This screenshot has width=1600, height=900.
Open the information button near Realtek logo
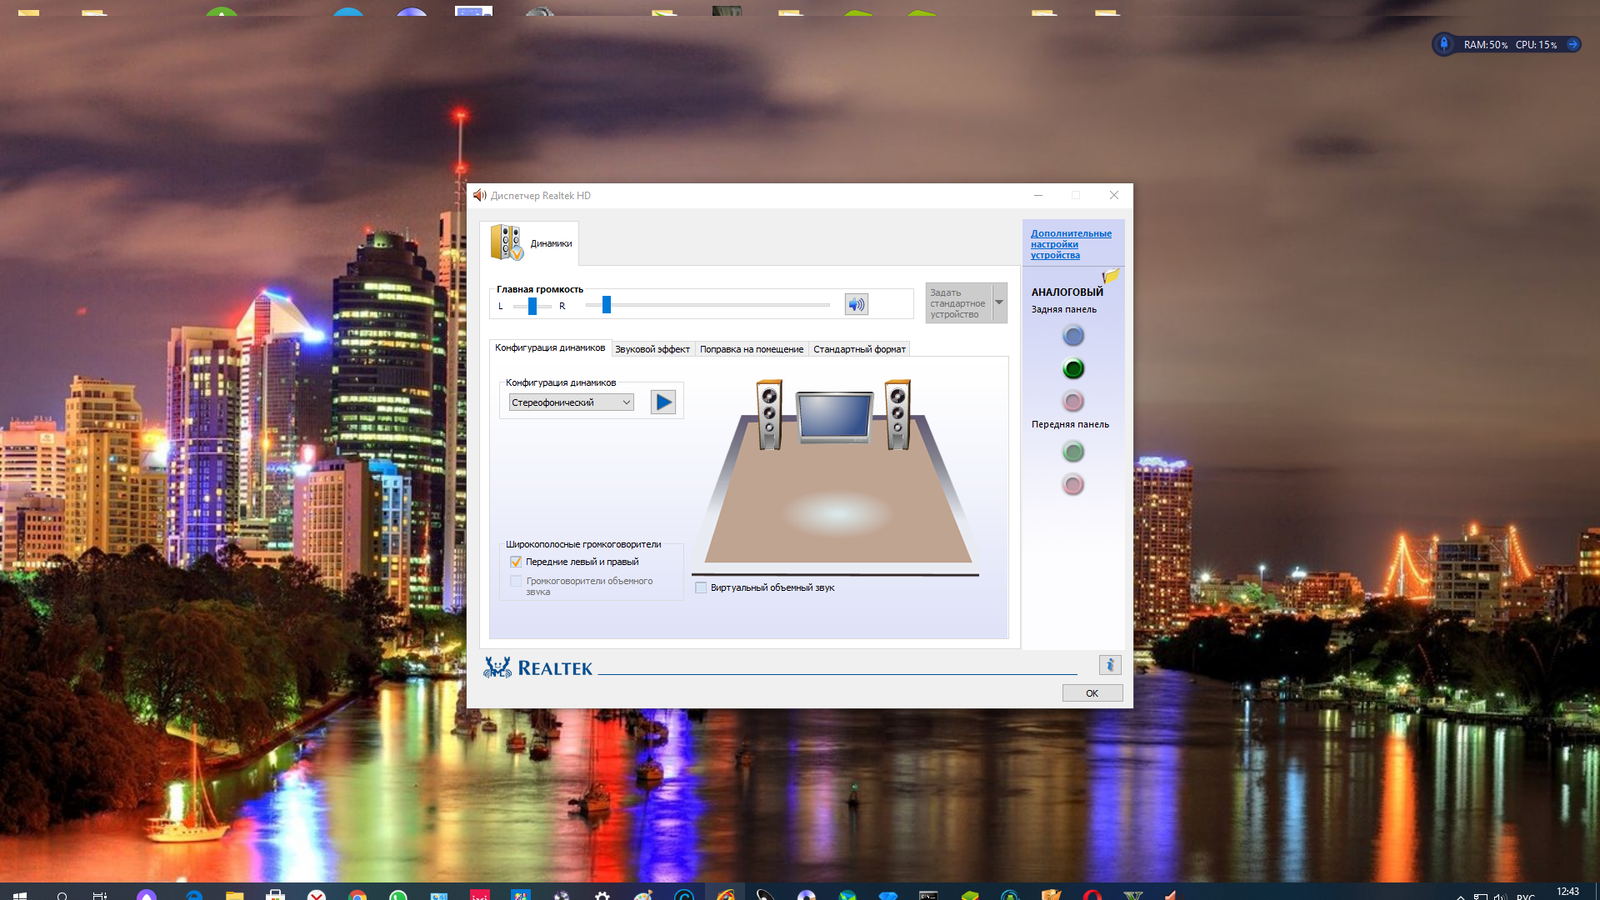(x=1110, y=665)
